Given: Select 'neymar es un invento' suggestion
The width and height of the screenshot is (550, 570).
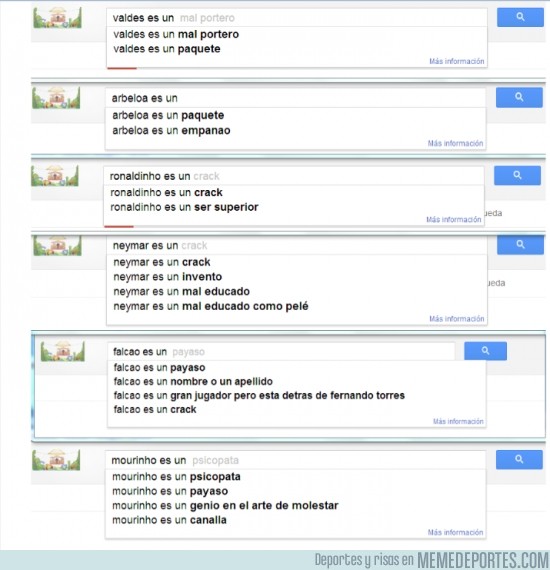Looking at the screenshot, I should point(168,277).
